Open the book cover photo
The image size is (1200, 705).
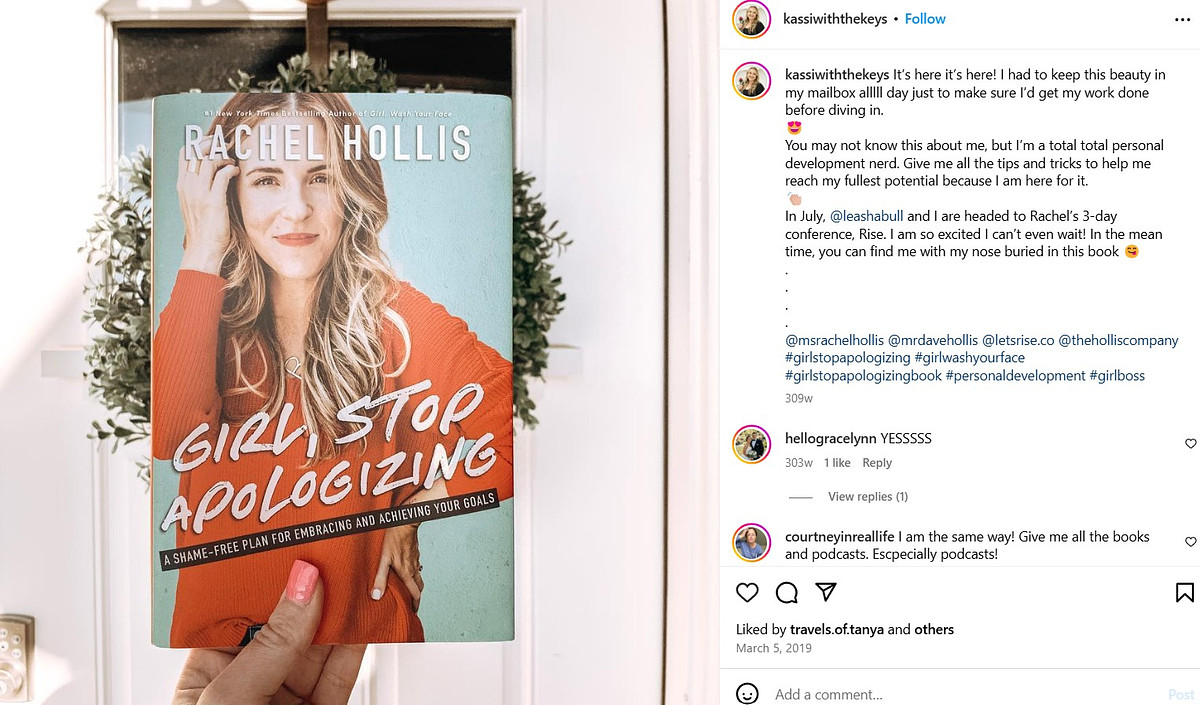tap(333, 366)
